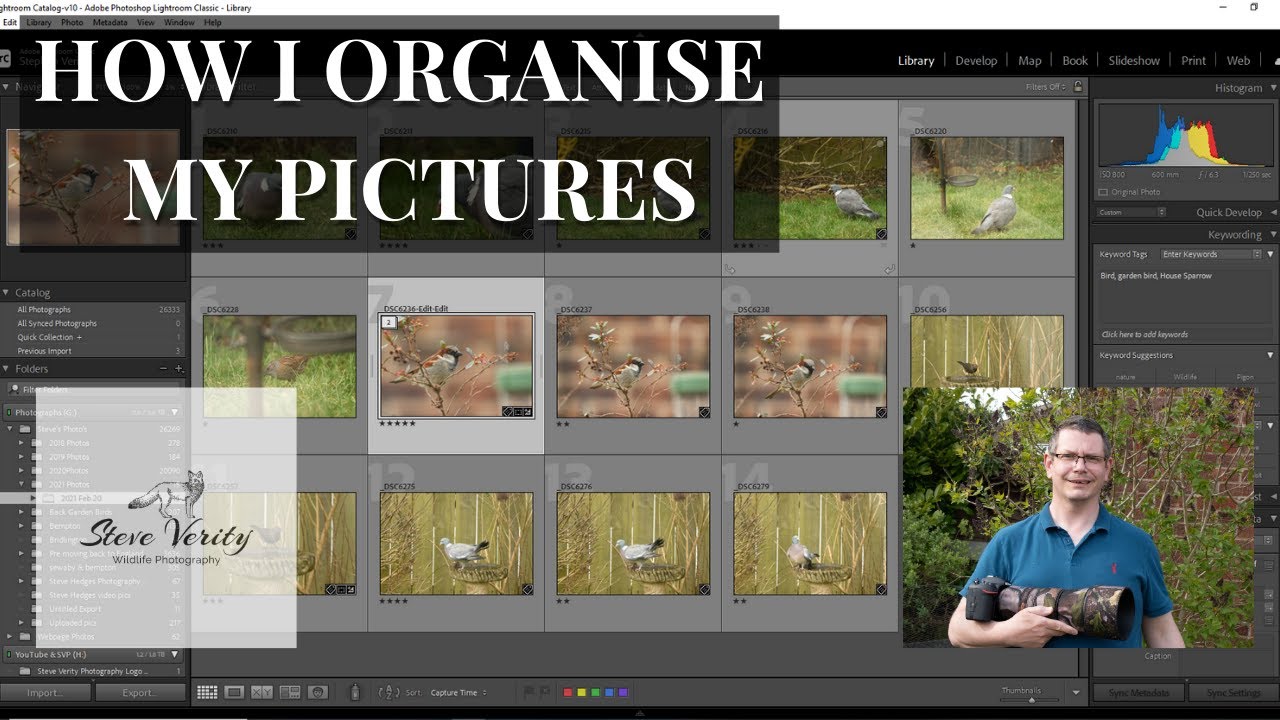1280x720 pixels.
Task: Collapse the Keyword Suggestions section
Action: point(1271,355)
